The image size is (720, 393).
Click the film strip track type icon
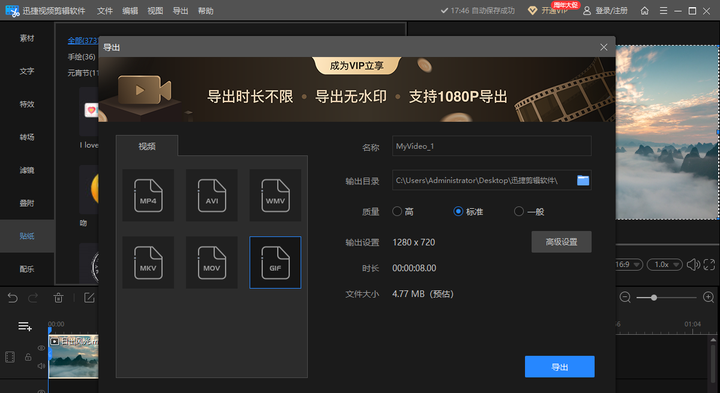tap(10, 357)
